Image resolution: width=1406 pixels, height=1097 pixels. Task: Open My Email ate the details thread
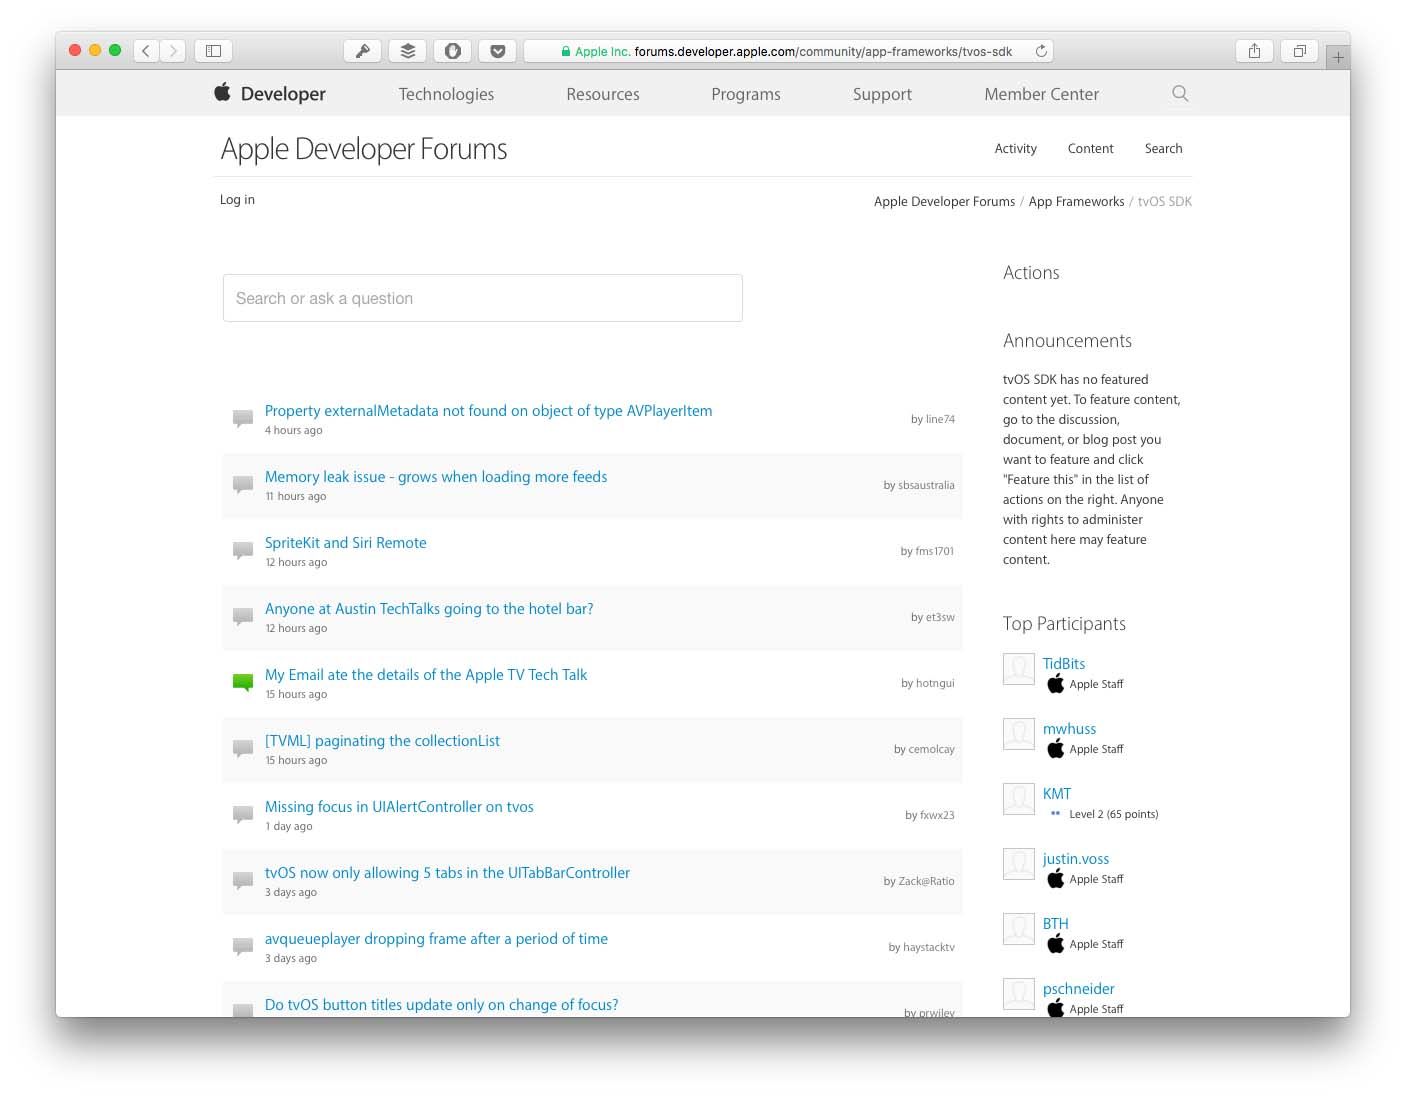point(426,675)
